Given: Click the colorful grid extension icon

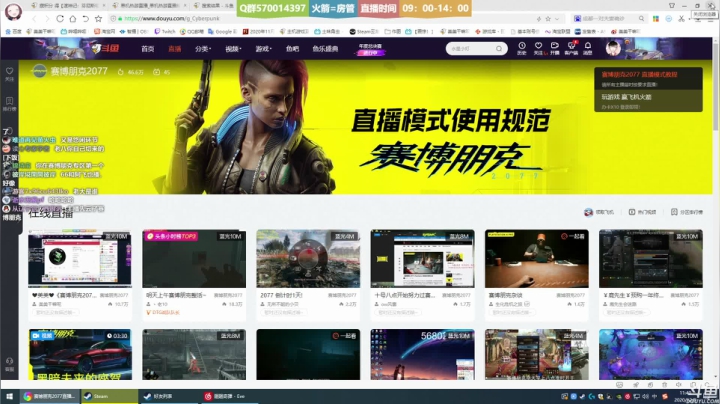Looking at the screenshot, I should click(656, 19).
